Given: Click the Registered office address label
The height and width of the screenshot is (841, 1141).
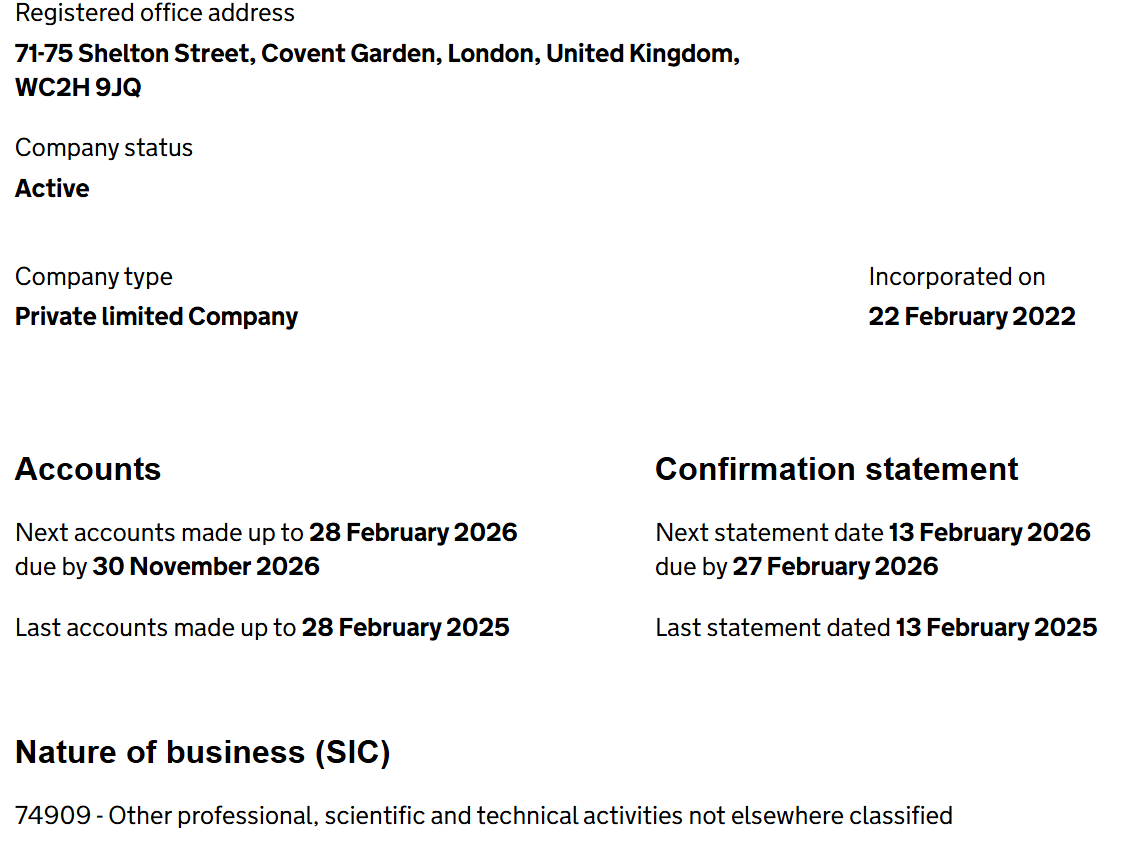Looking at the screenshot, I should (154, 13).
